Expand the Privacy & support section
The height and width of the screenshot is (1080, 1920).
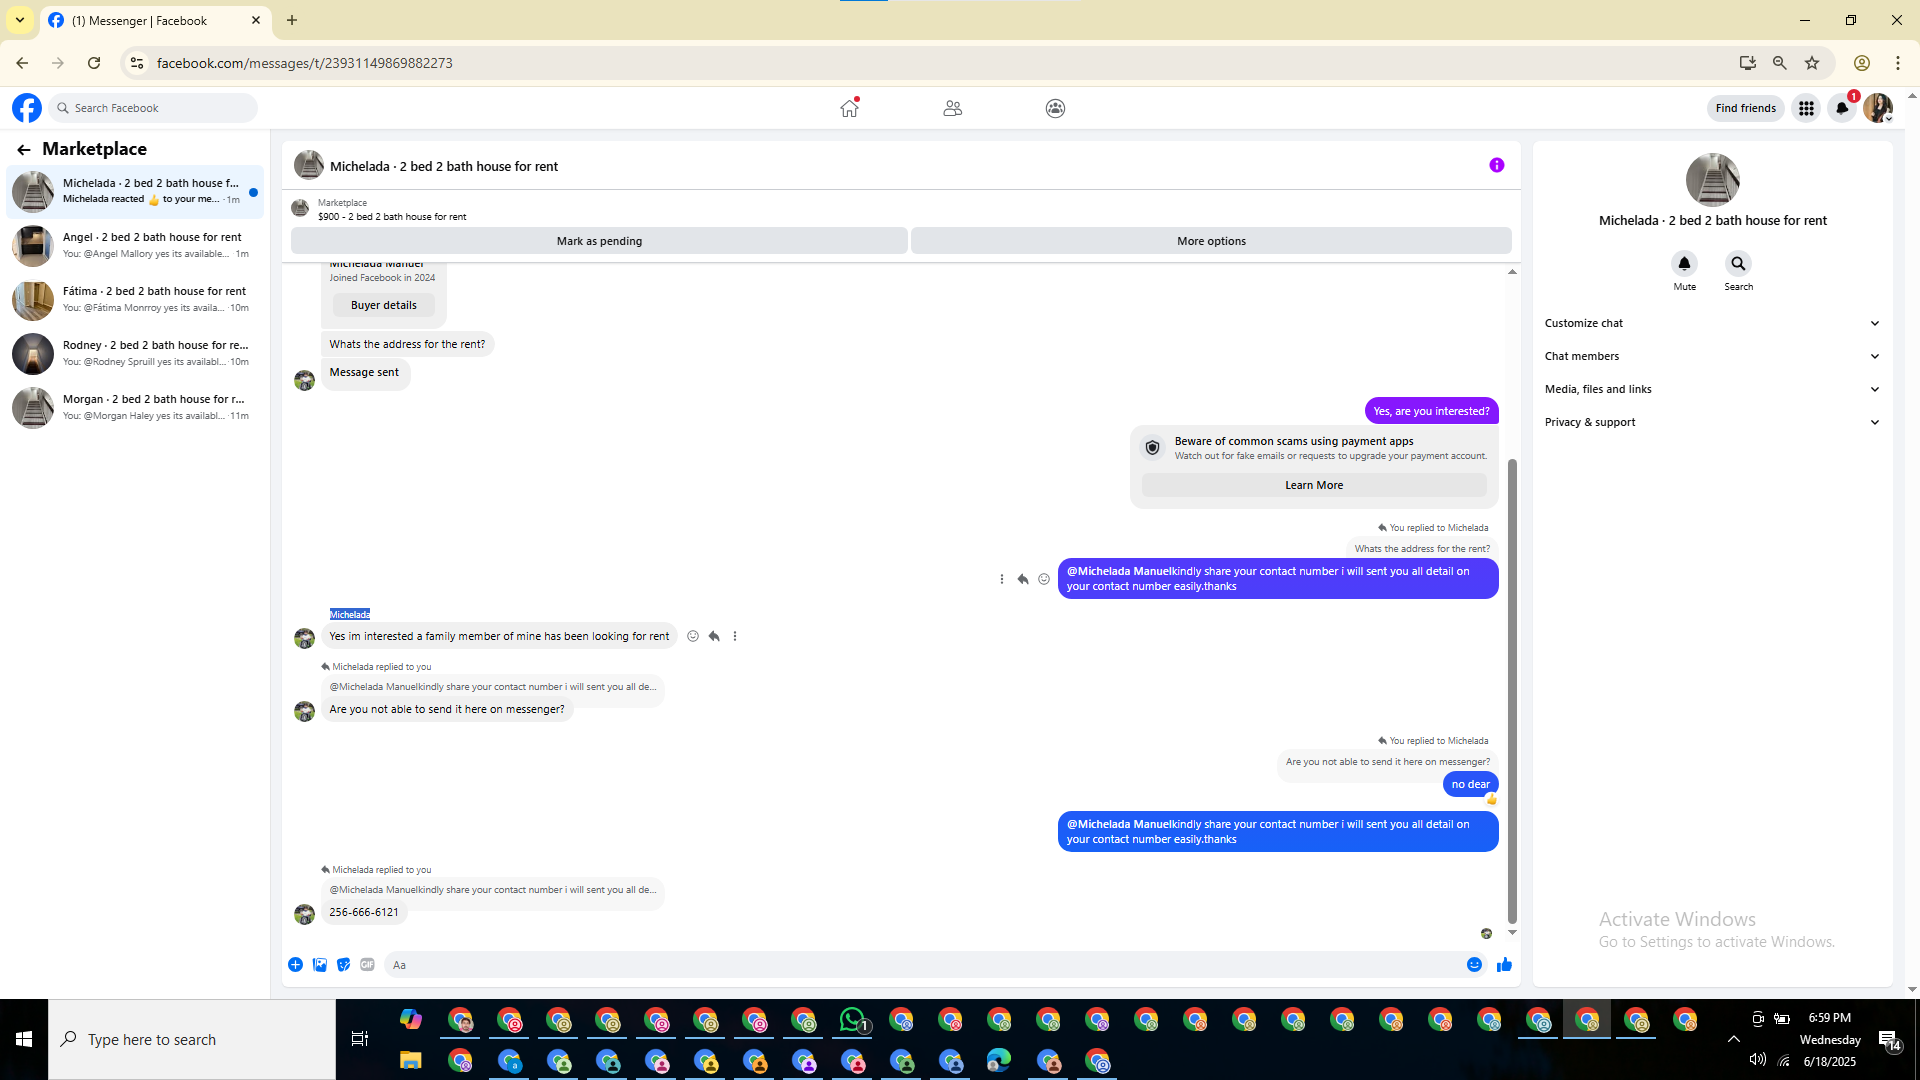coord(1712,422)
